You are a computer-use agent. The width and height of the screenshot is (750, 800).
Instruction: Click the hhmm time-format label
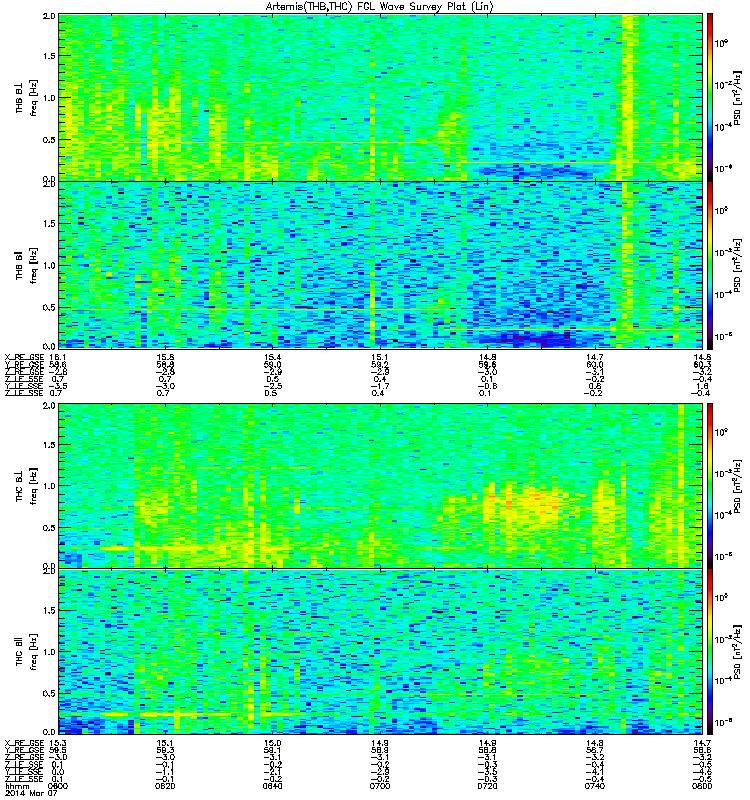point(17,786)
